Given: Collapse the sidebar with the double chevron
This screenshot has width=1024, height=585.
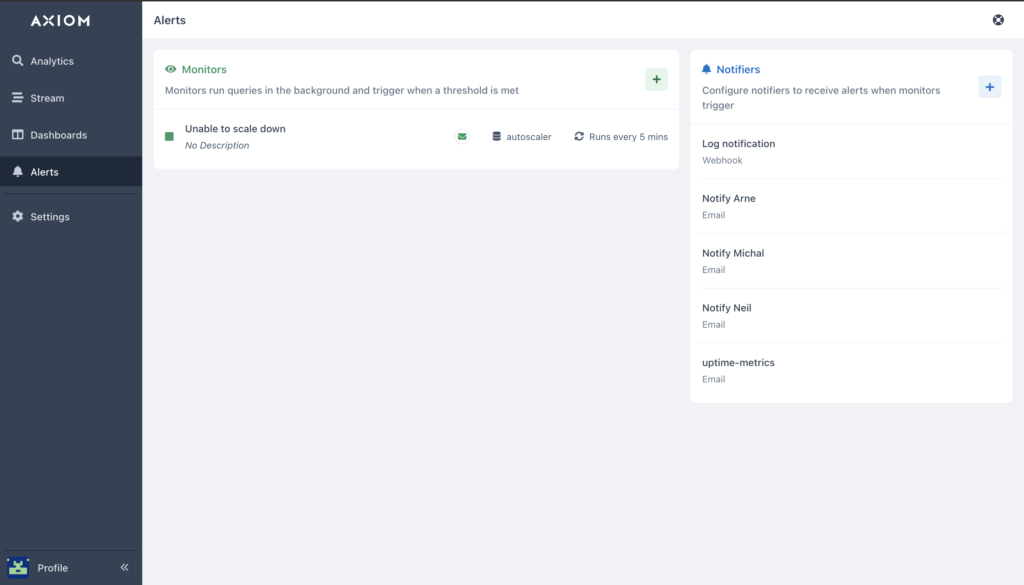Looking at the screenshot, I should click(x=125, y=567).
